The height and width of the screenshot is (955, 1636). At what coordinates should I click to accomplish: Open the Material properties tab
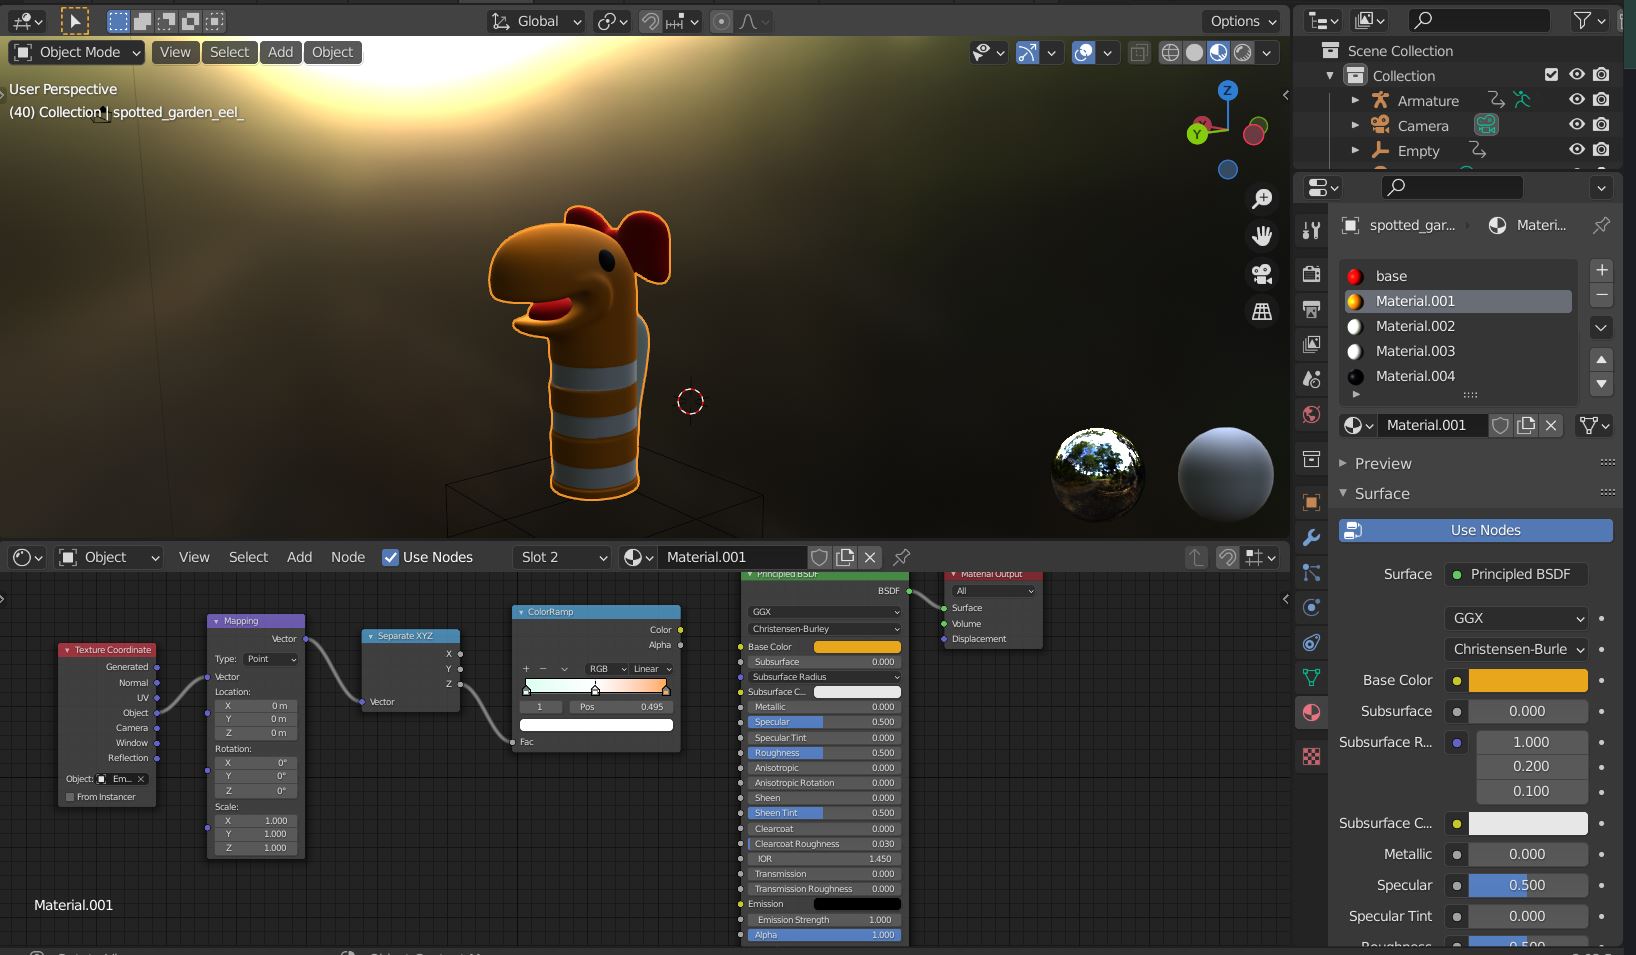[x=1312, y=712]
